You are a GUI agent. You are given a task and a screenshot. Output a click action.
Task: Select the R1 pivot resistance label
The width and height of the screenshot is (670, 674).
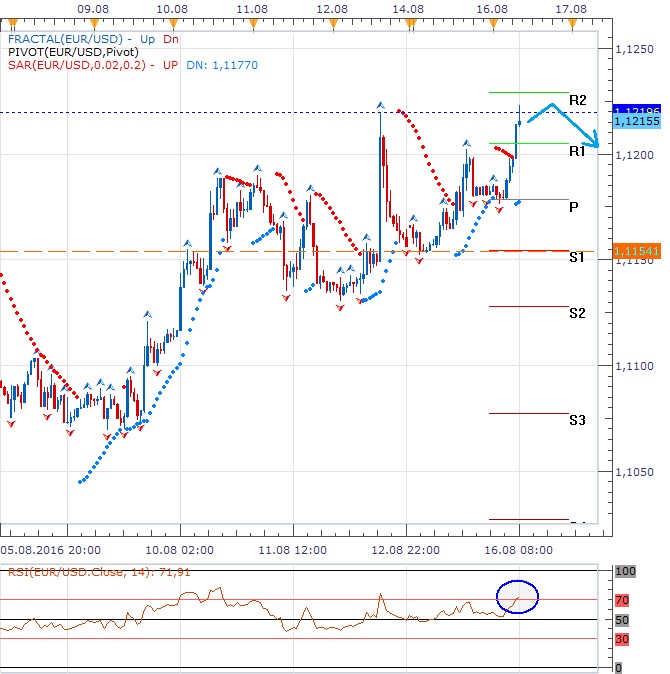577,151
